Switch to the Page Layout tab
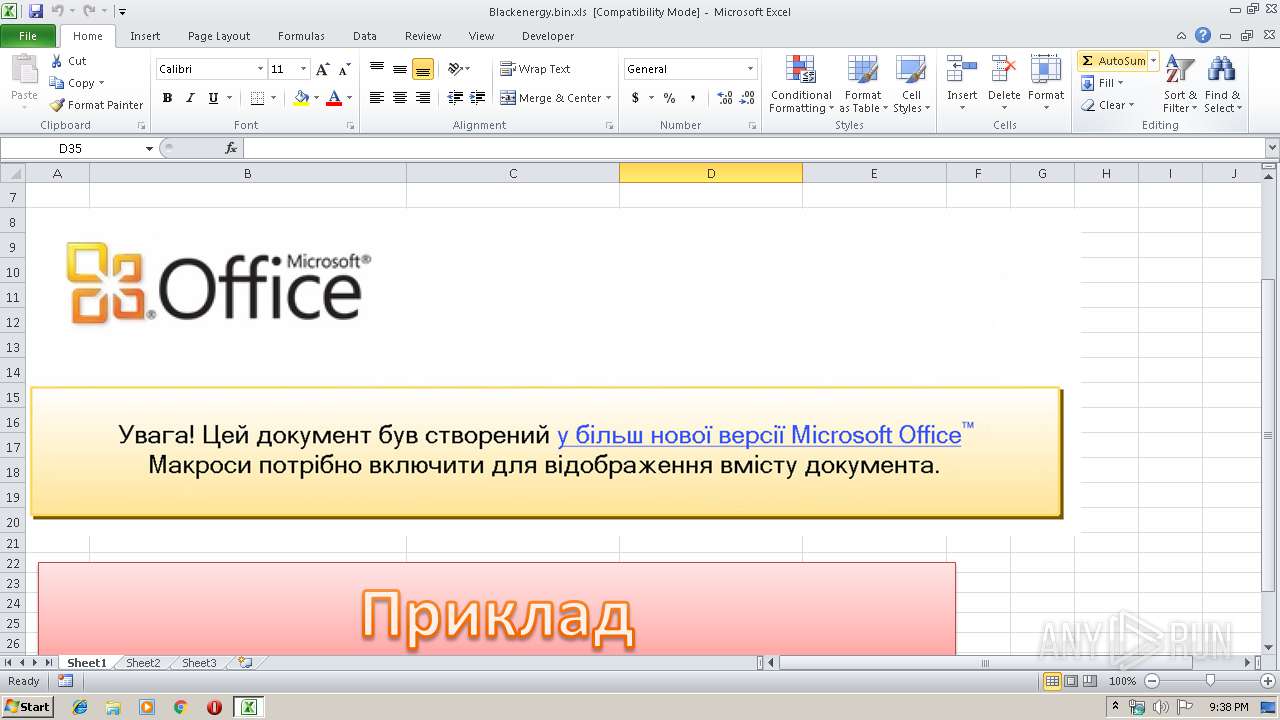This screenshot has height=720, width=1280. 219,36
